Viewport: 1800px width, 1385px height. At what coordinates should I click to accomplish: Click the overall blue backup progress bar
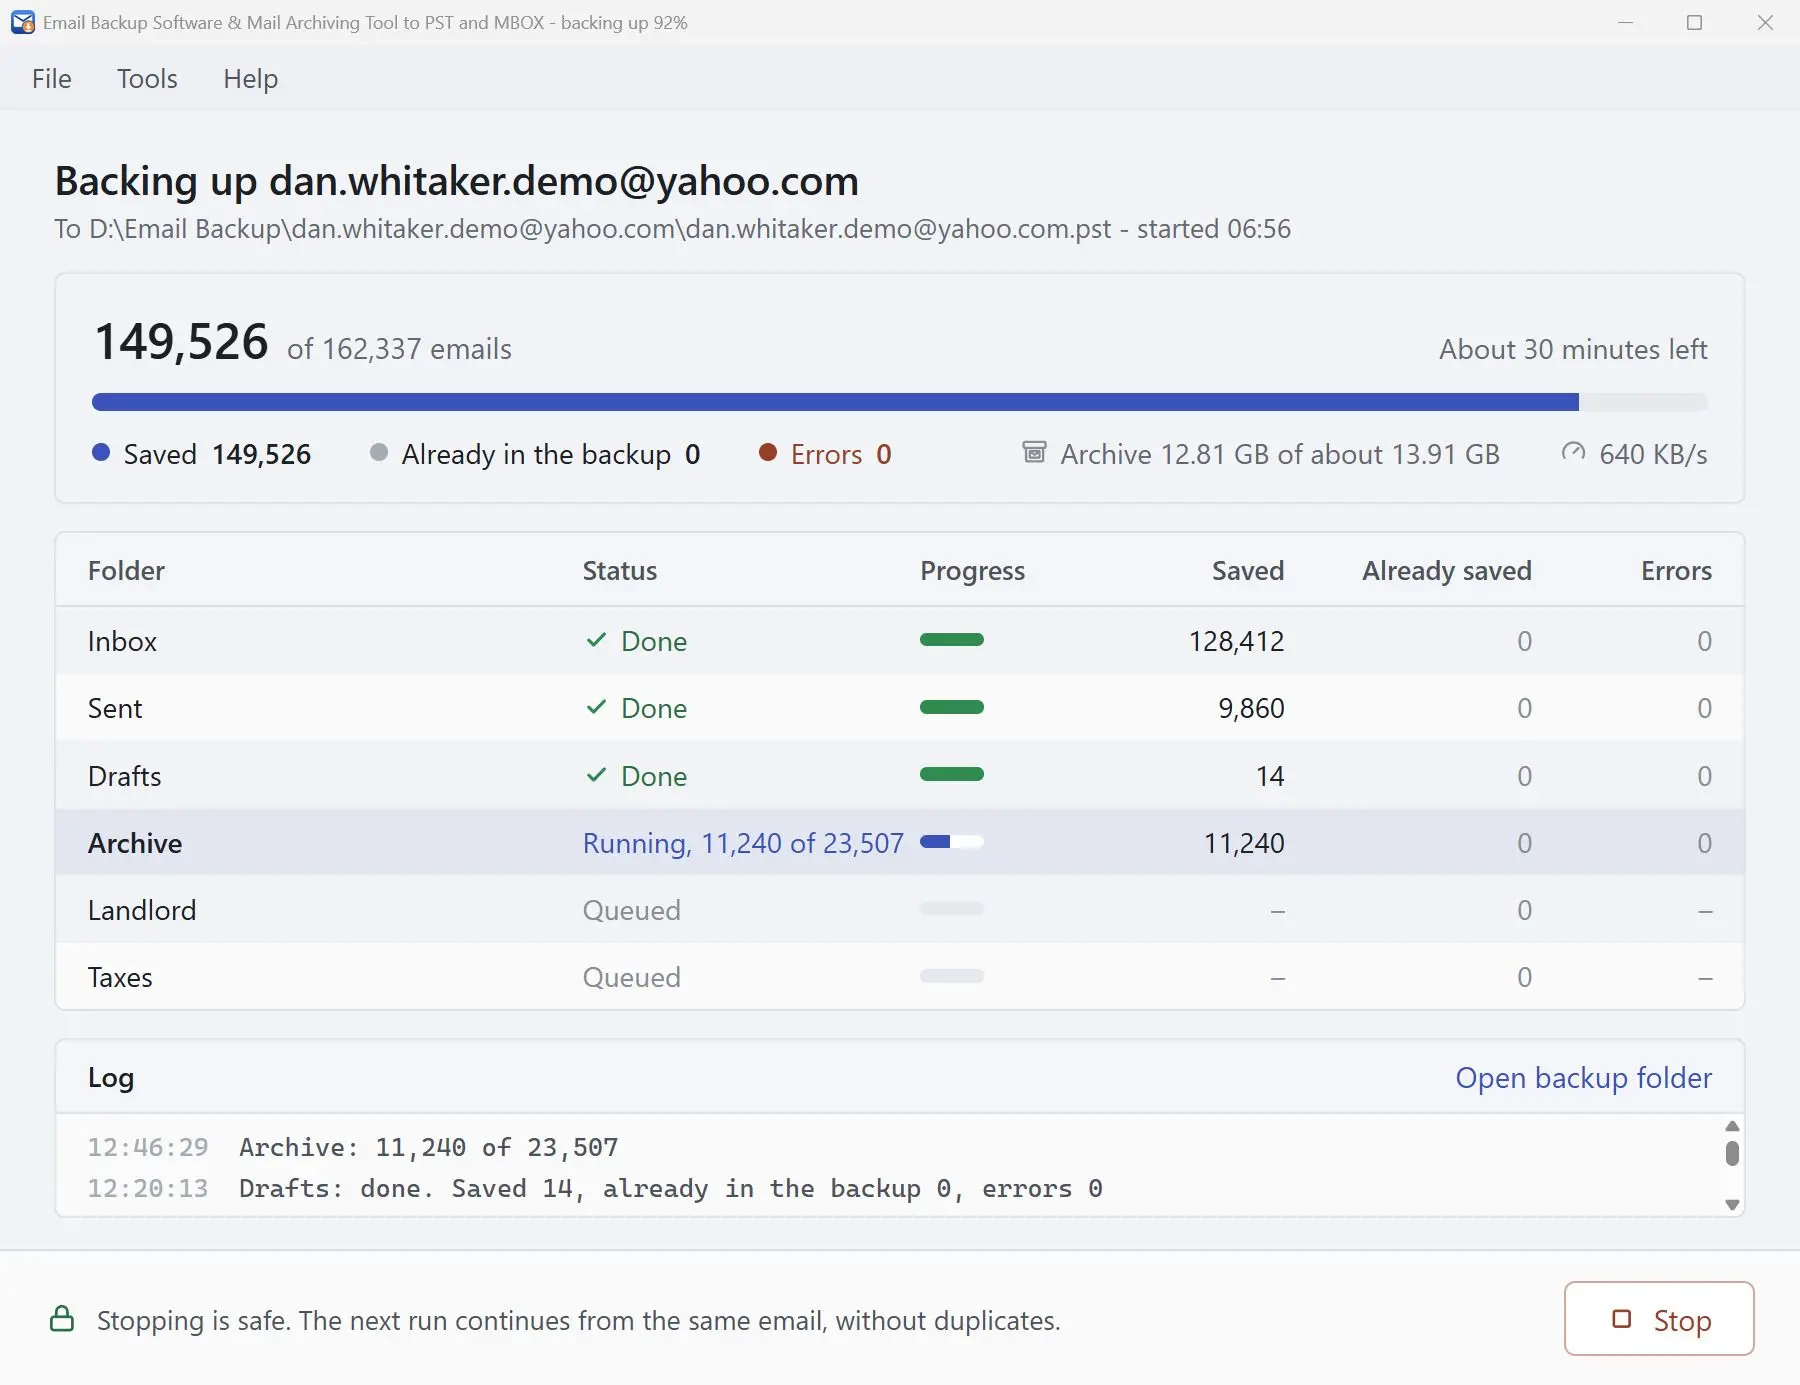(900, 402)
